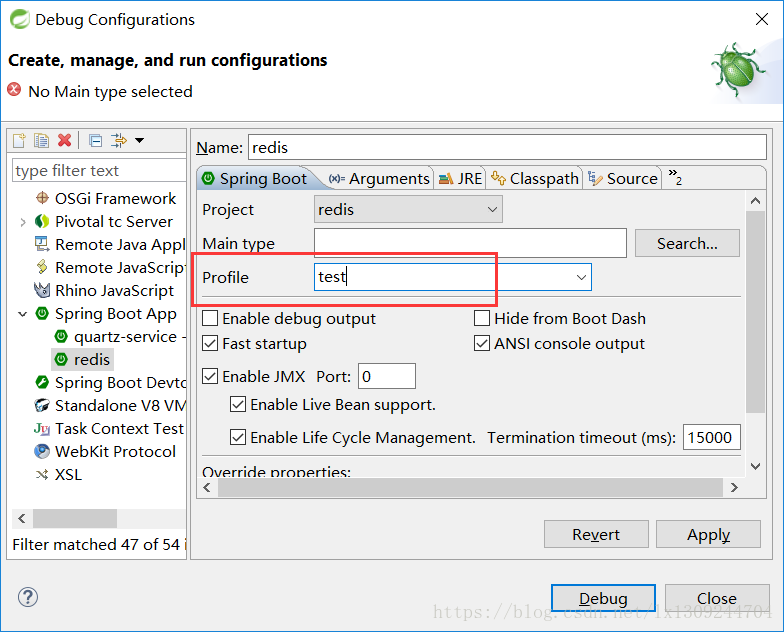Expand the Pivotal tc Server node
This screenshot has height=632, width=784.
[22, 222]
